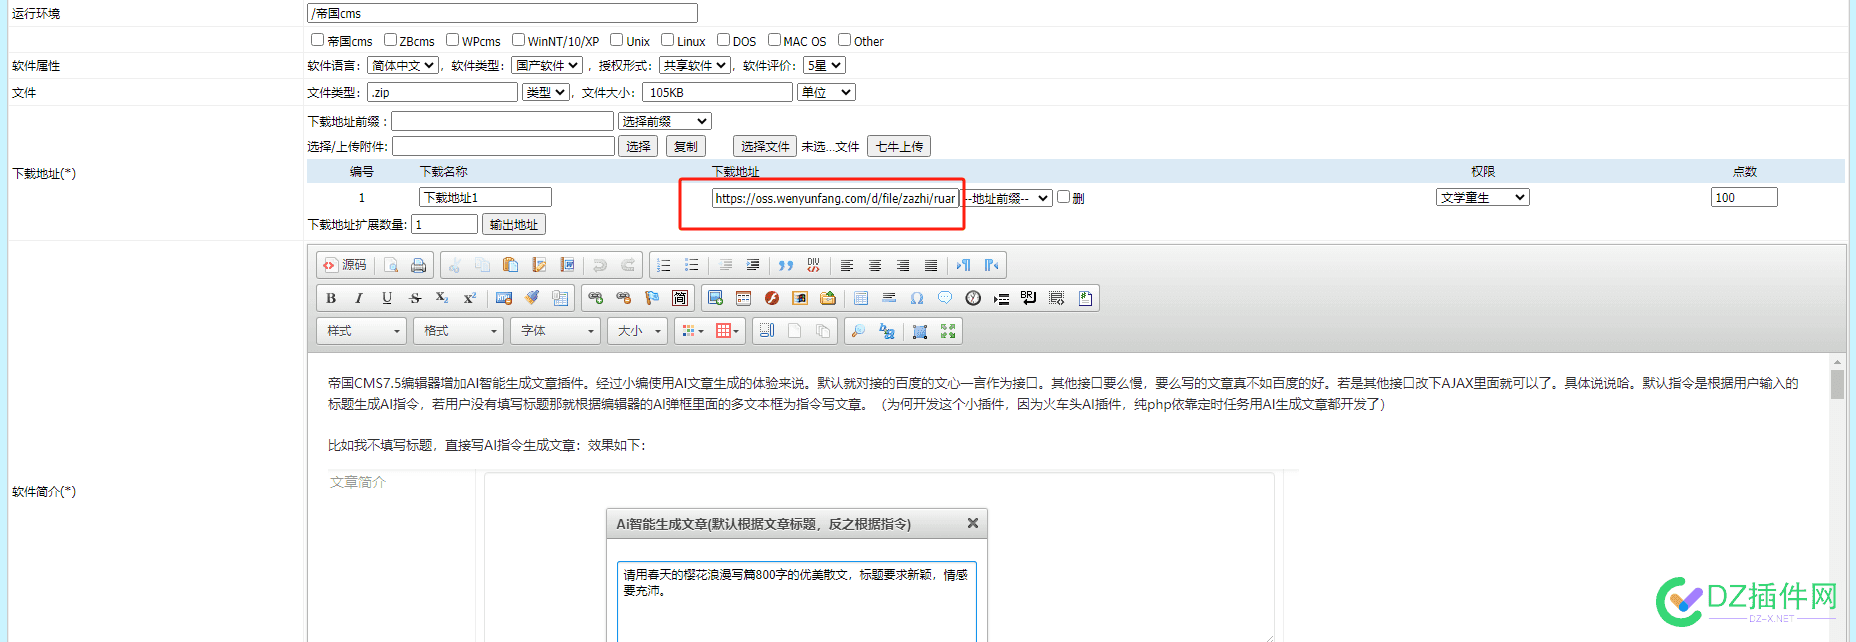1856x642 pixels.
Task: Click the 复制 button
Action: coord(686,146)
